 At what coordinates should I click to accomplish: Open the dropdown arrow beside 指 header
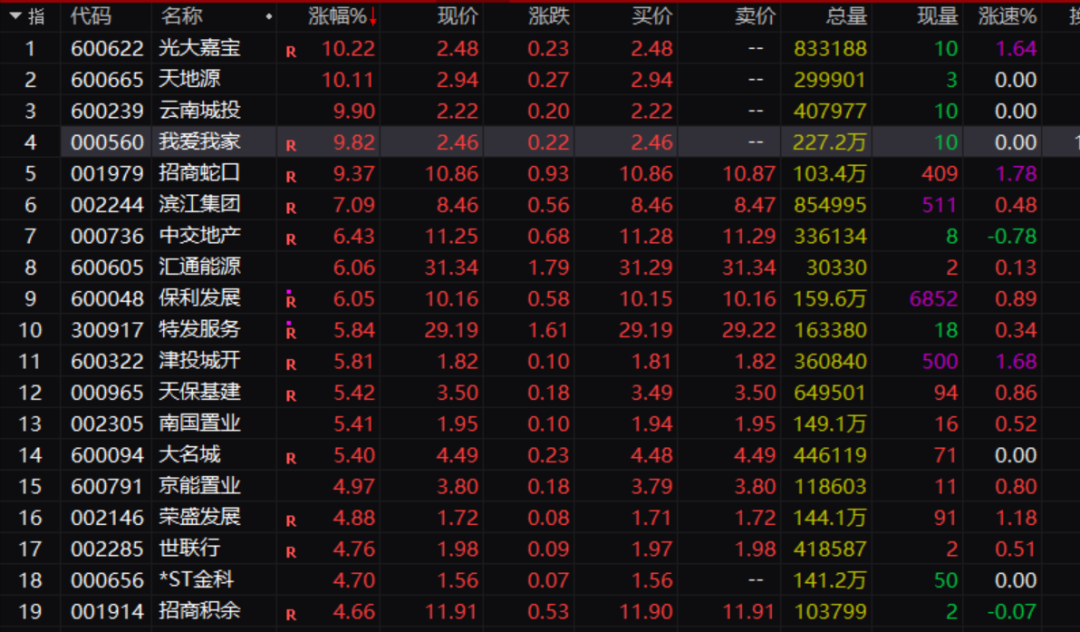tap(15, 16)
